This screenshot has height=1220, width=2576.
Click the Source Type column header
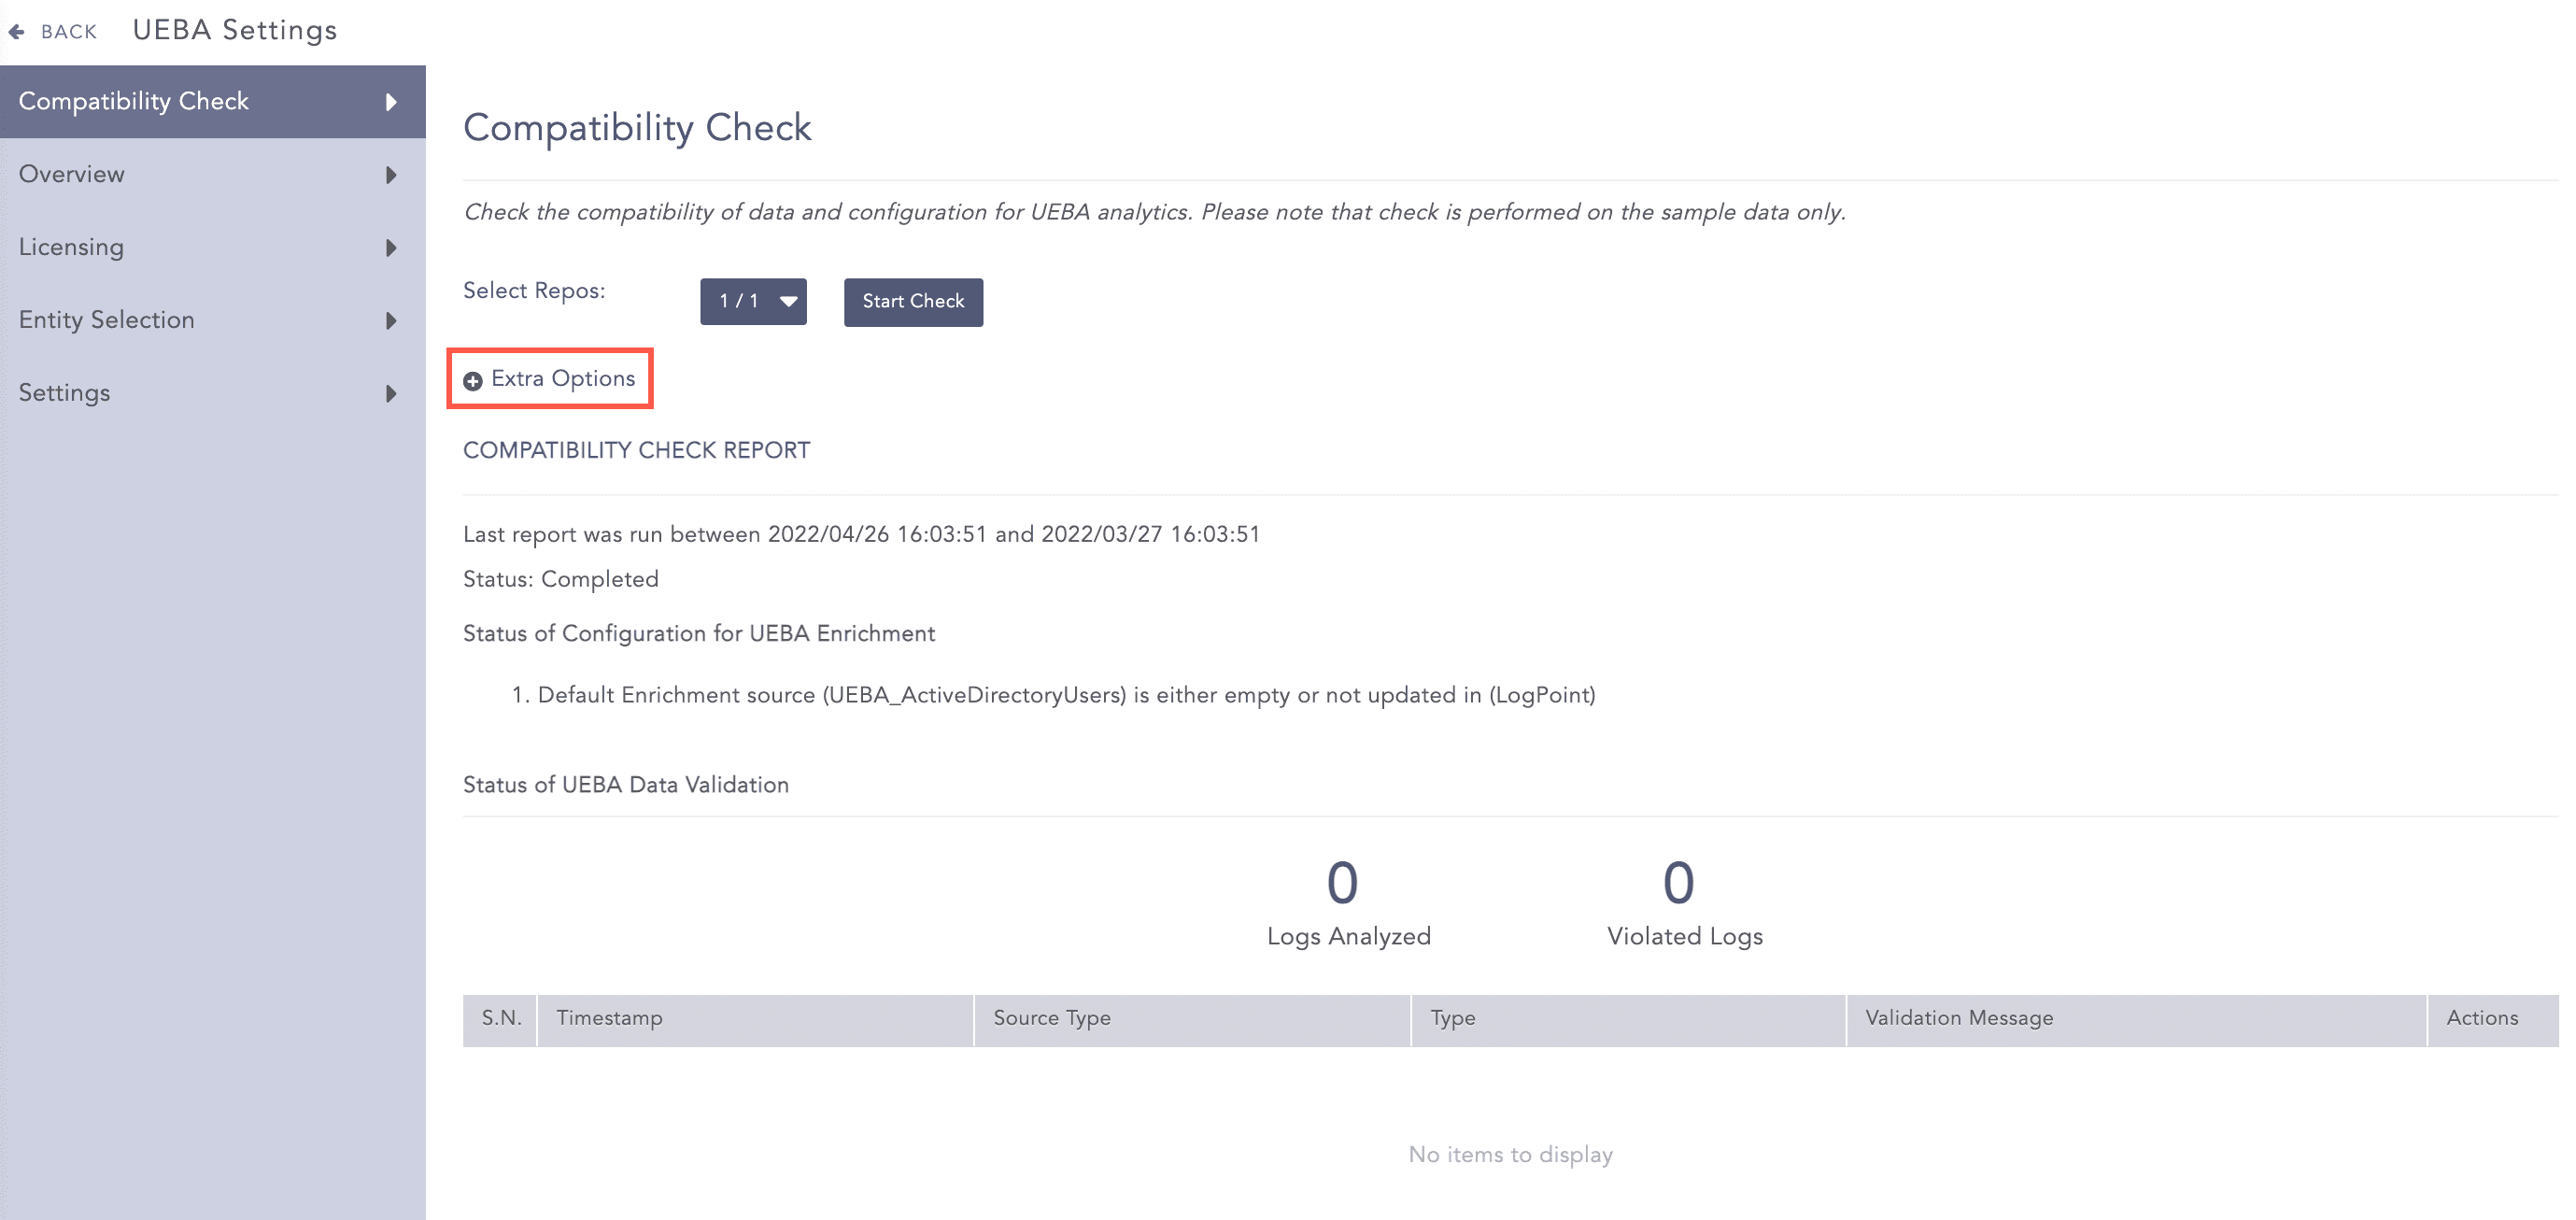pos(1051,1018)
